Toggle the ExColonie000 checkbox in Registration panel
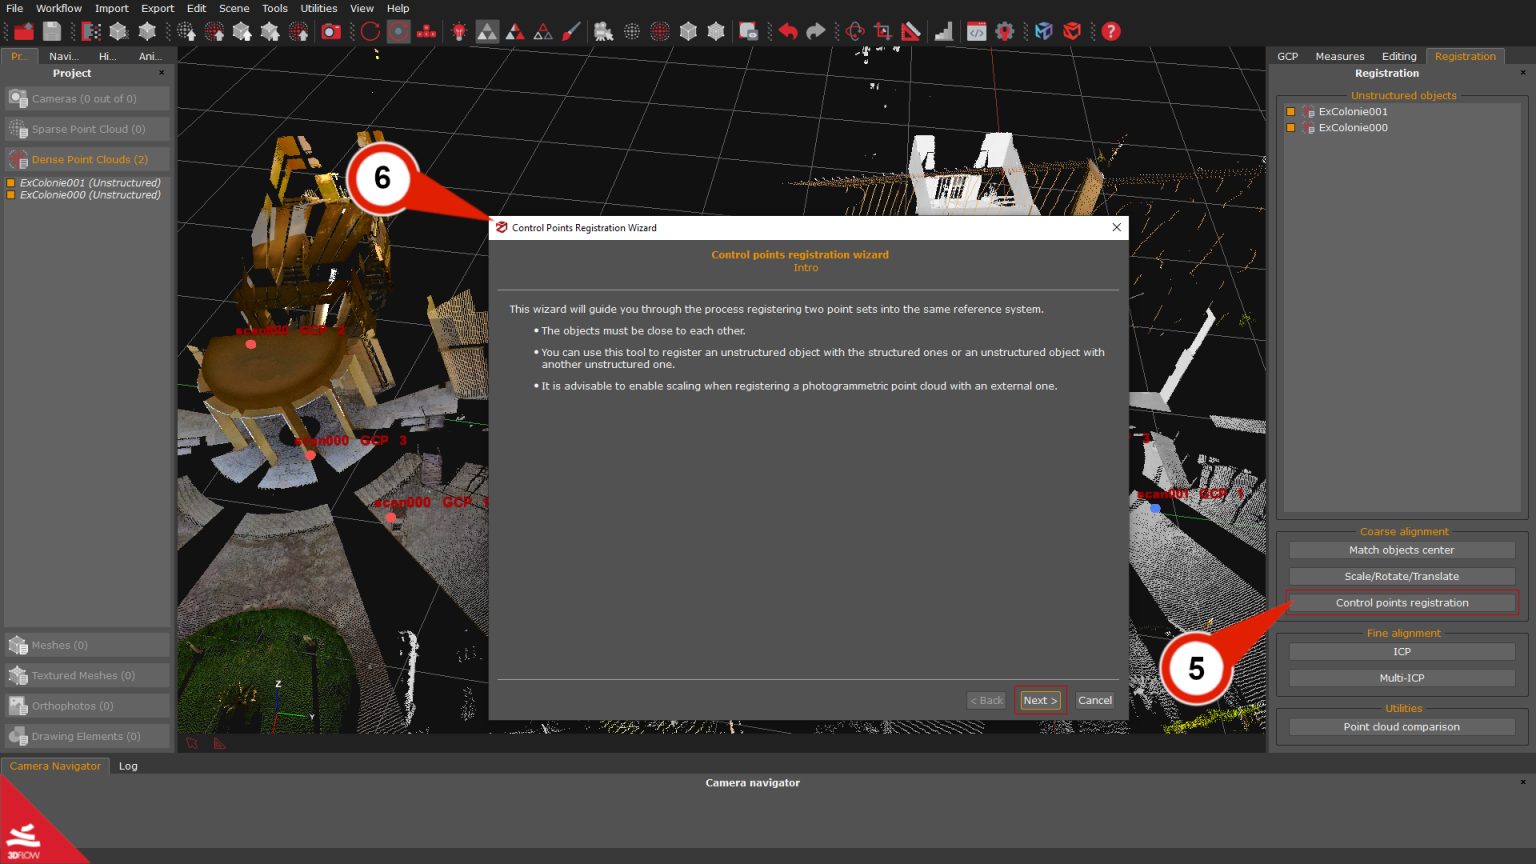Viewport: 1536px width, 864px height. [1291, 128]
